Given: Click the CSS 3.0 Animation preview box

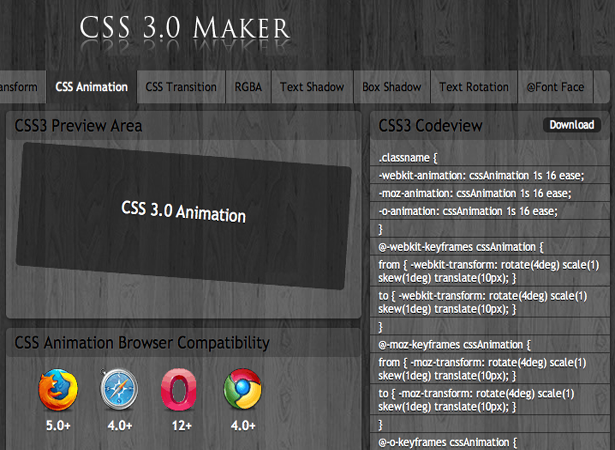Looking at the screenshot, I should pos(184,216).
